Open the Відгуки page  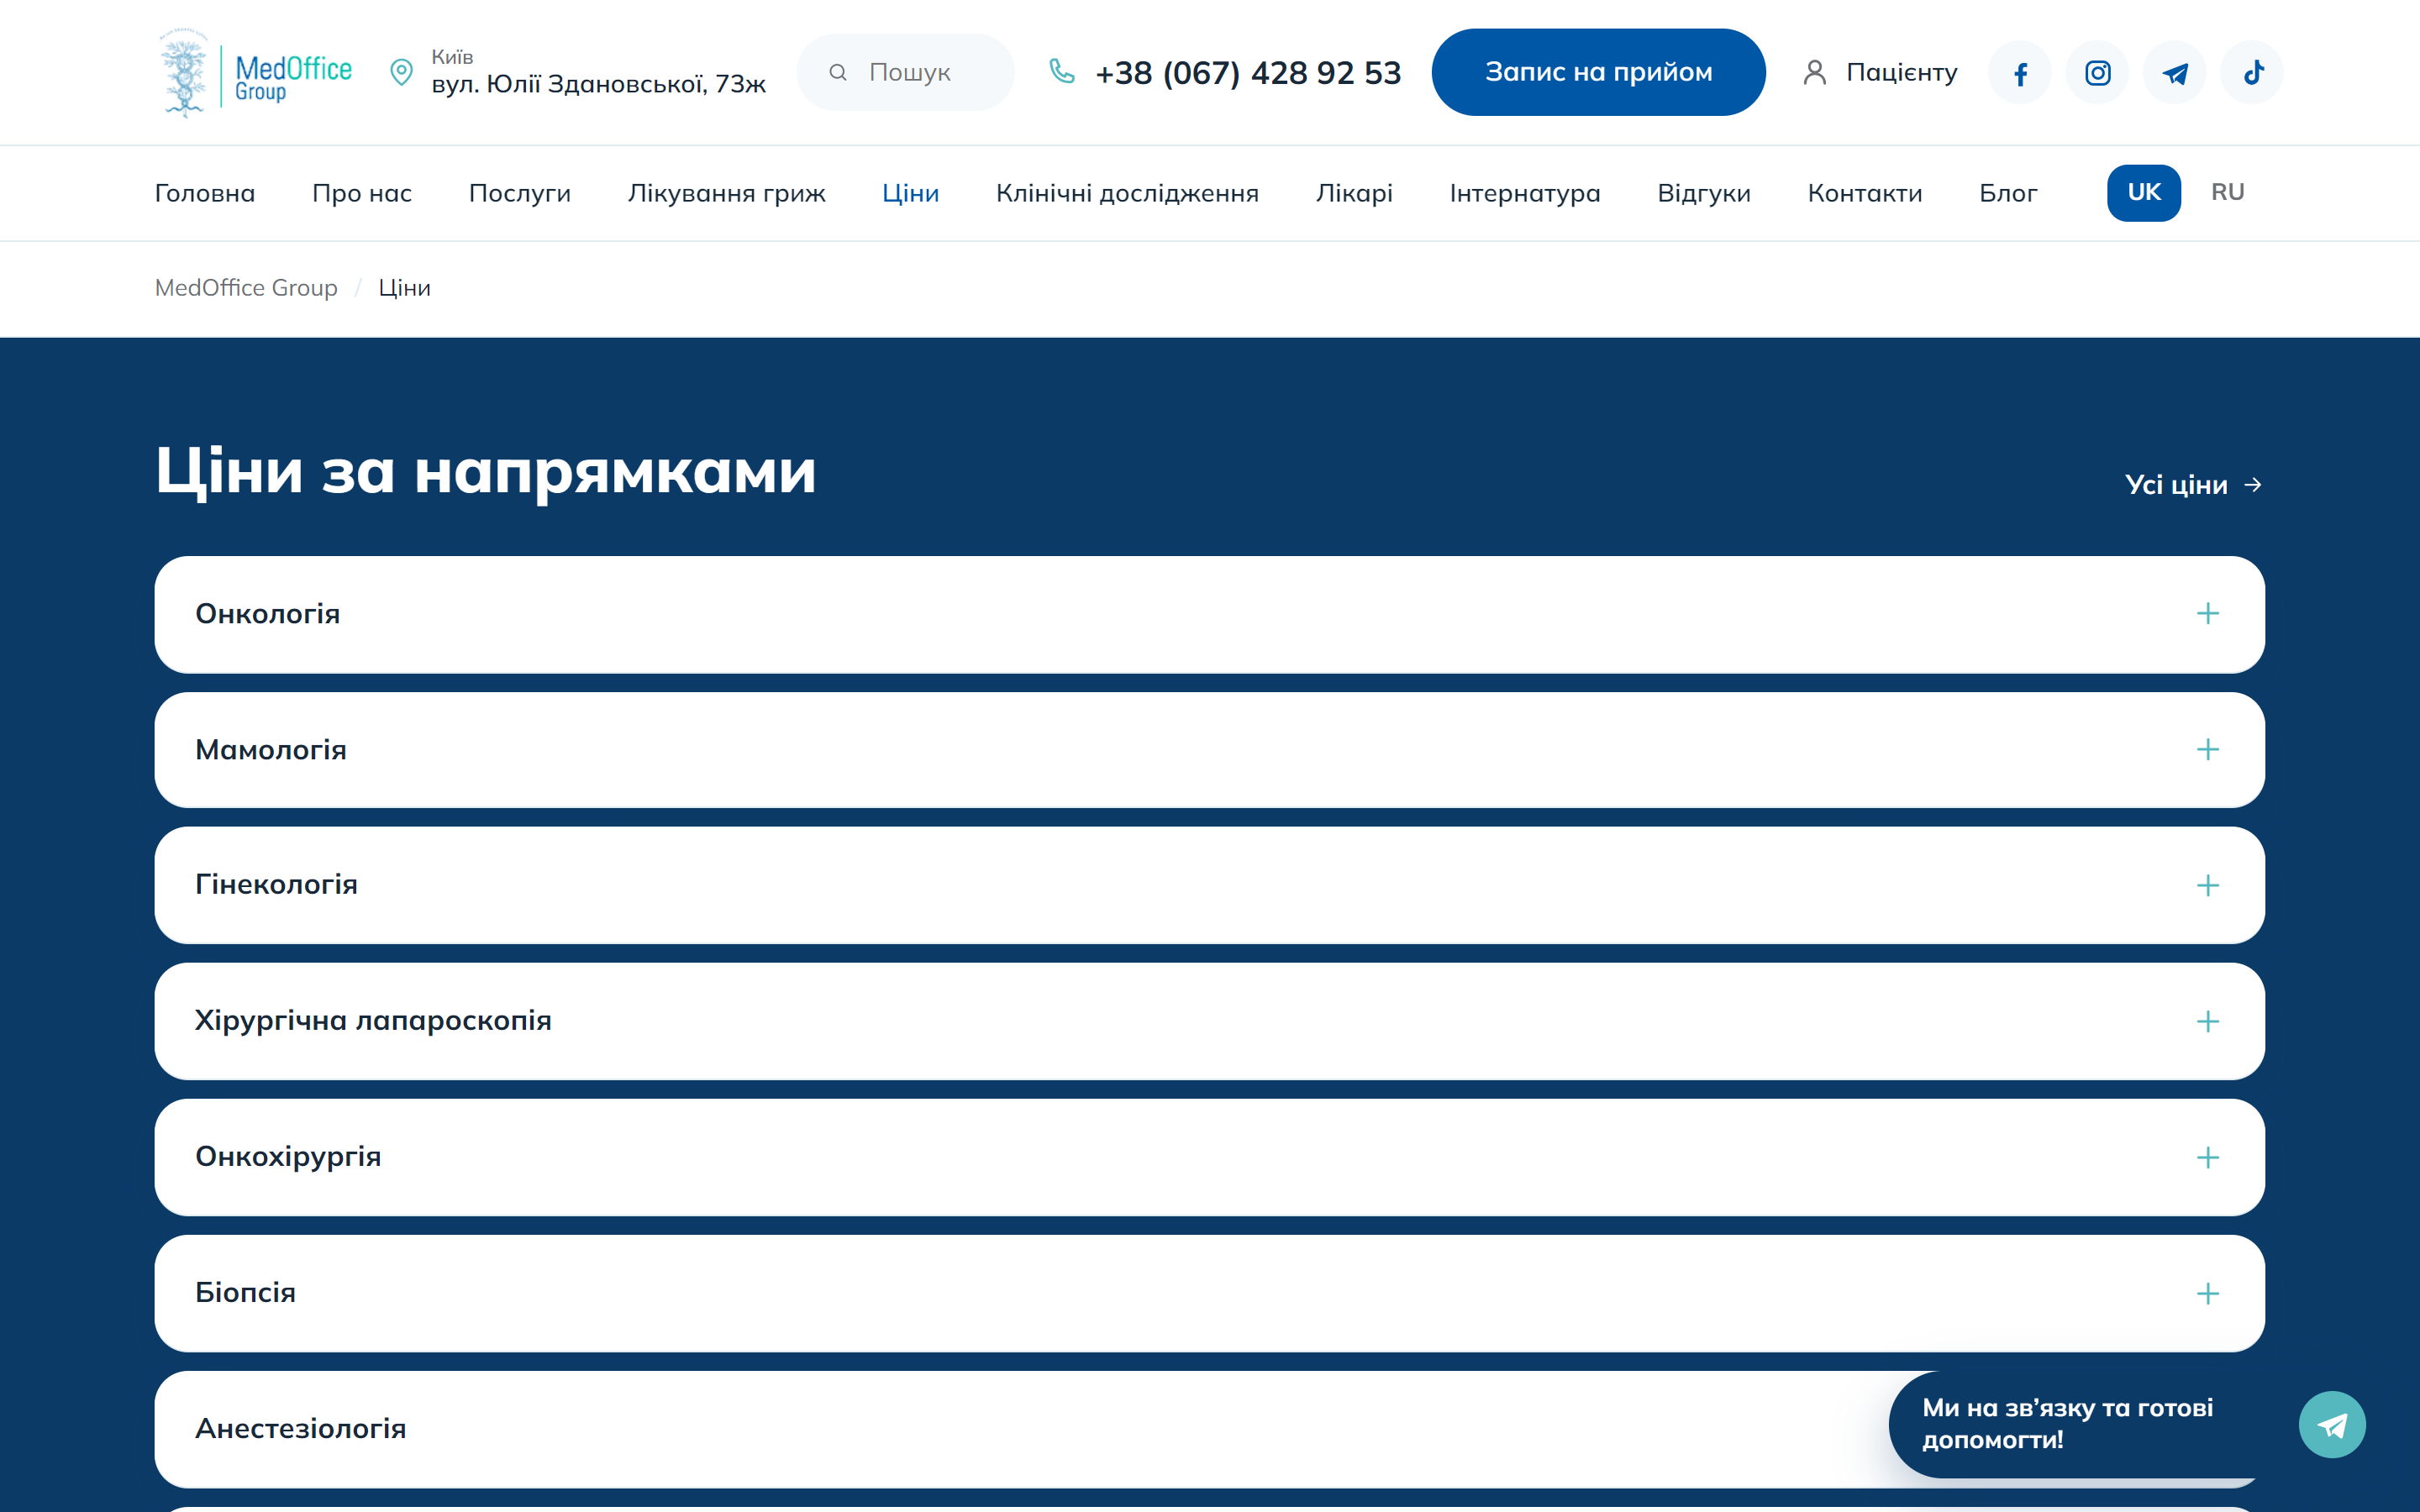pyautogui.click(x=1704, y=193)
